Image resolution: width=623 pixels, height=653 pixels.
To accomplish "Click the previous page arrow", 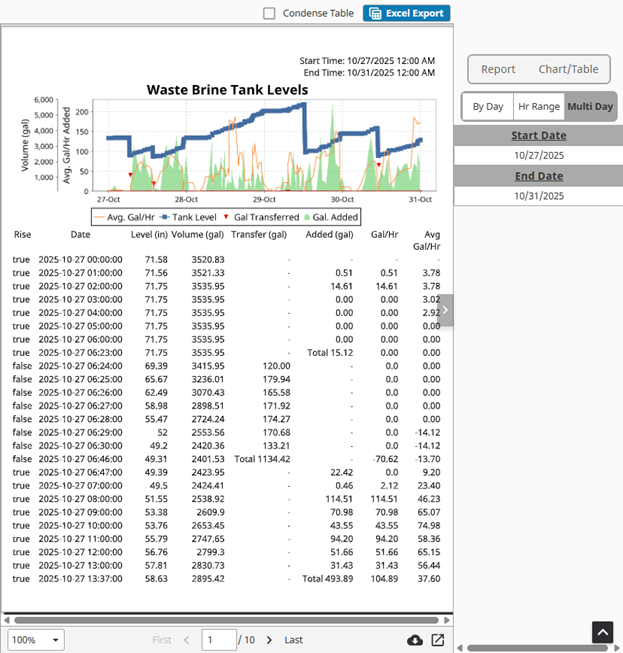I will pyautogui.click(x=186, y=640).
